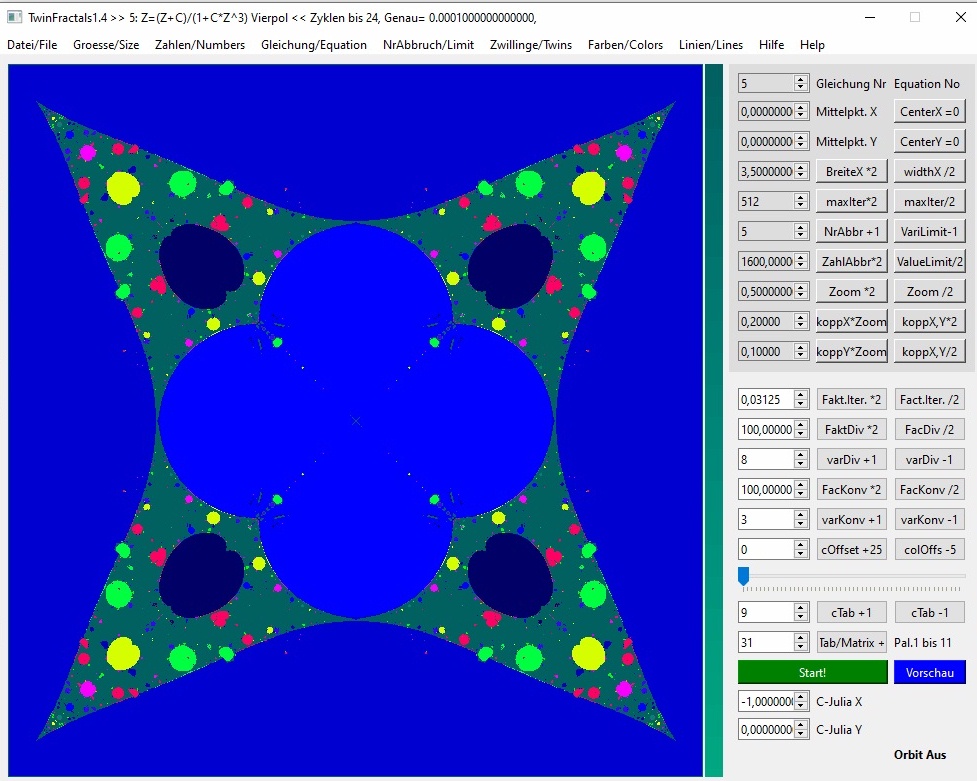Open the NrAbbruch/Limit menu
Screen dimensions: 977x781
point(429,45)
